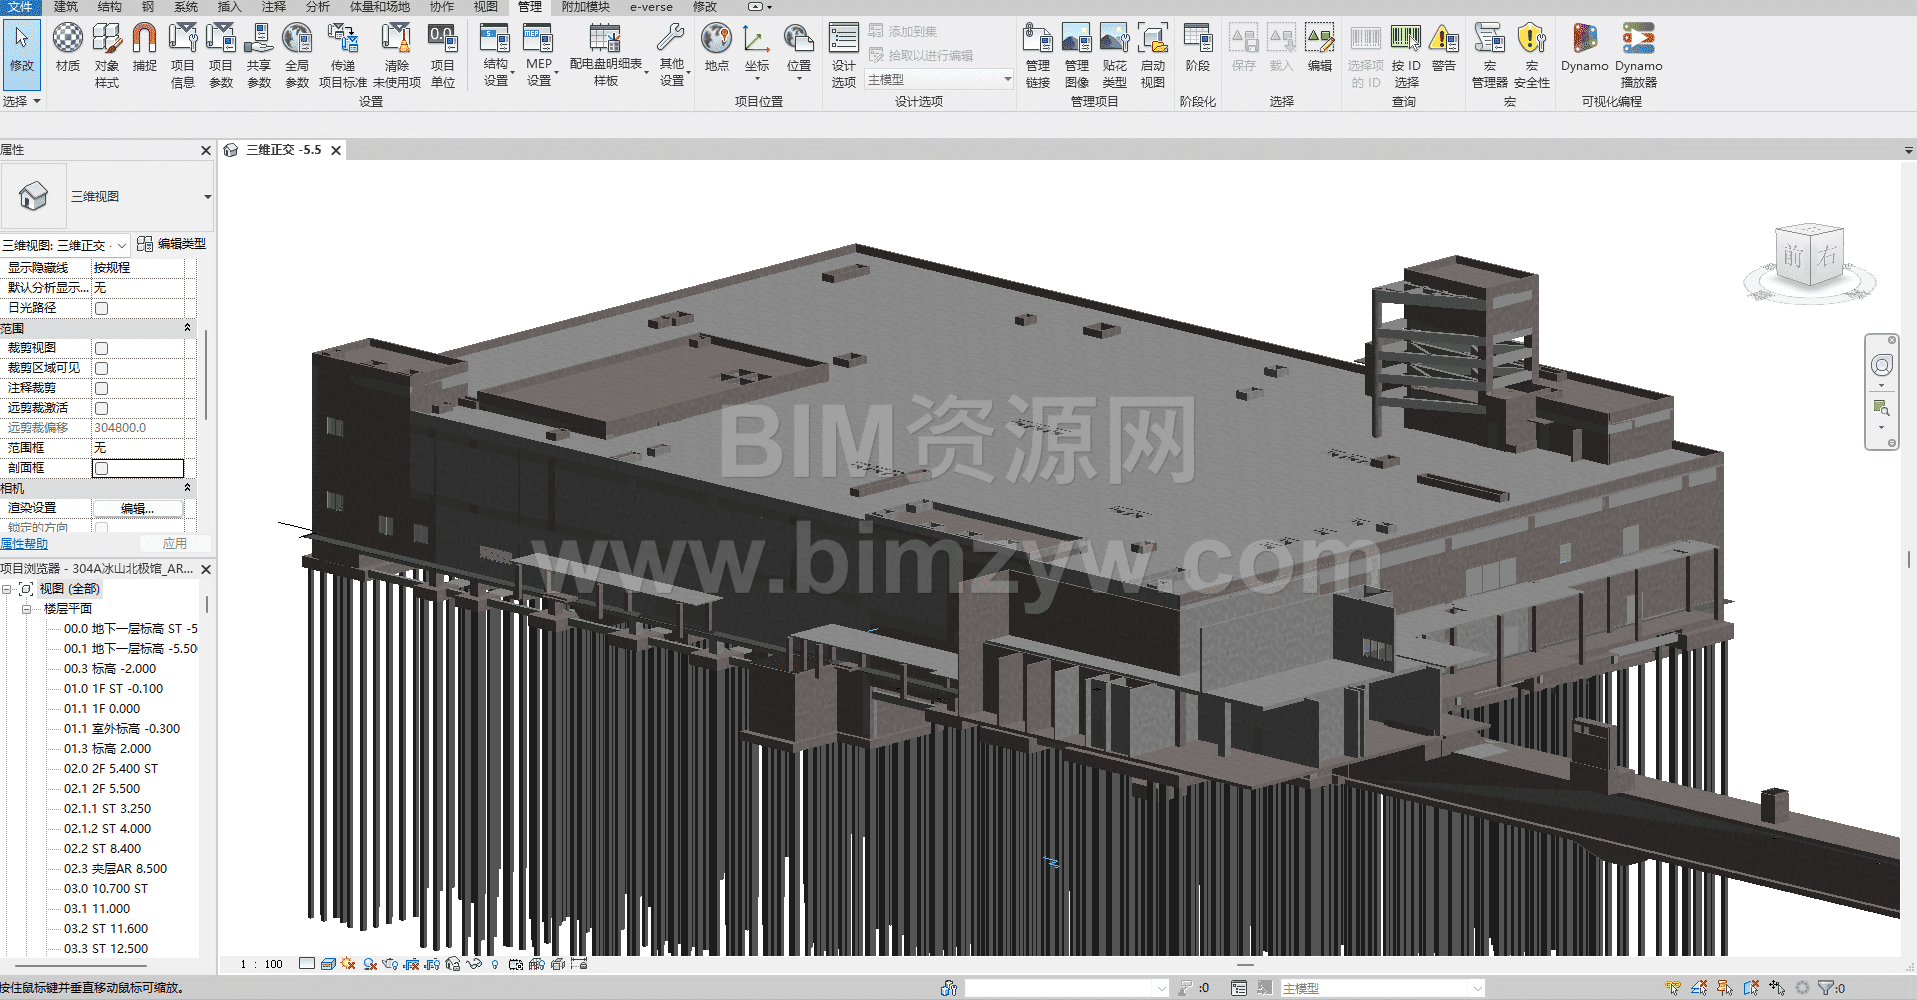Open 属性帮助 link
The width and height of the screenshot is (1917, 1000).
pyautogui.click(x=24, y=544)
